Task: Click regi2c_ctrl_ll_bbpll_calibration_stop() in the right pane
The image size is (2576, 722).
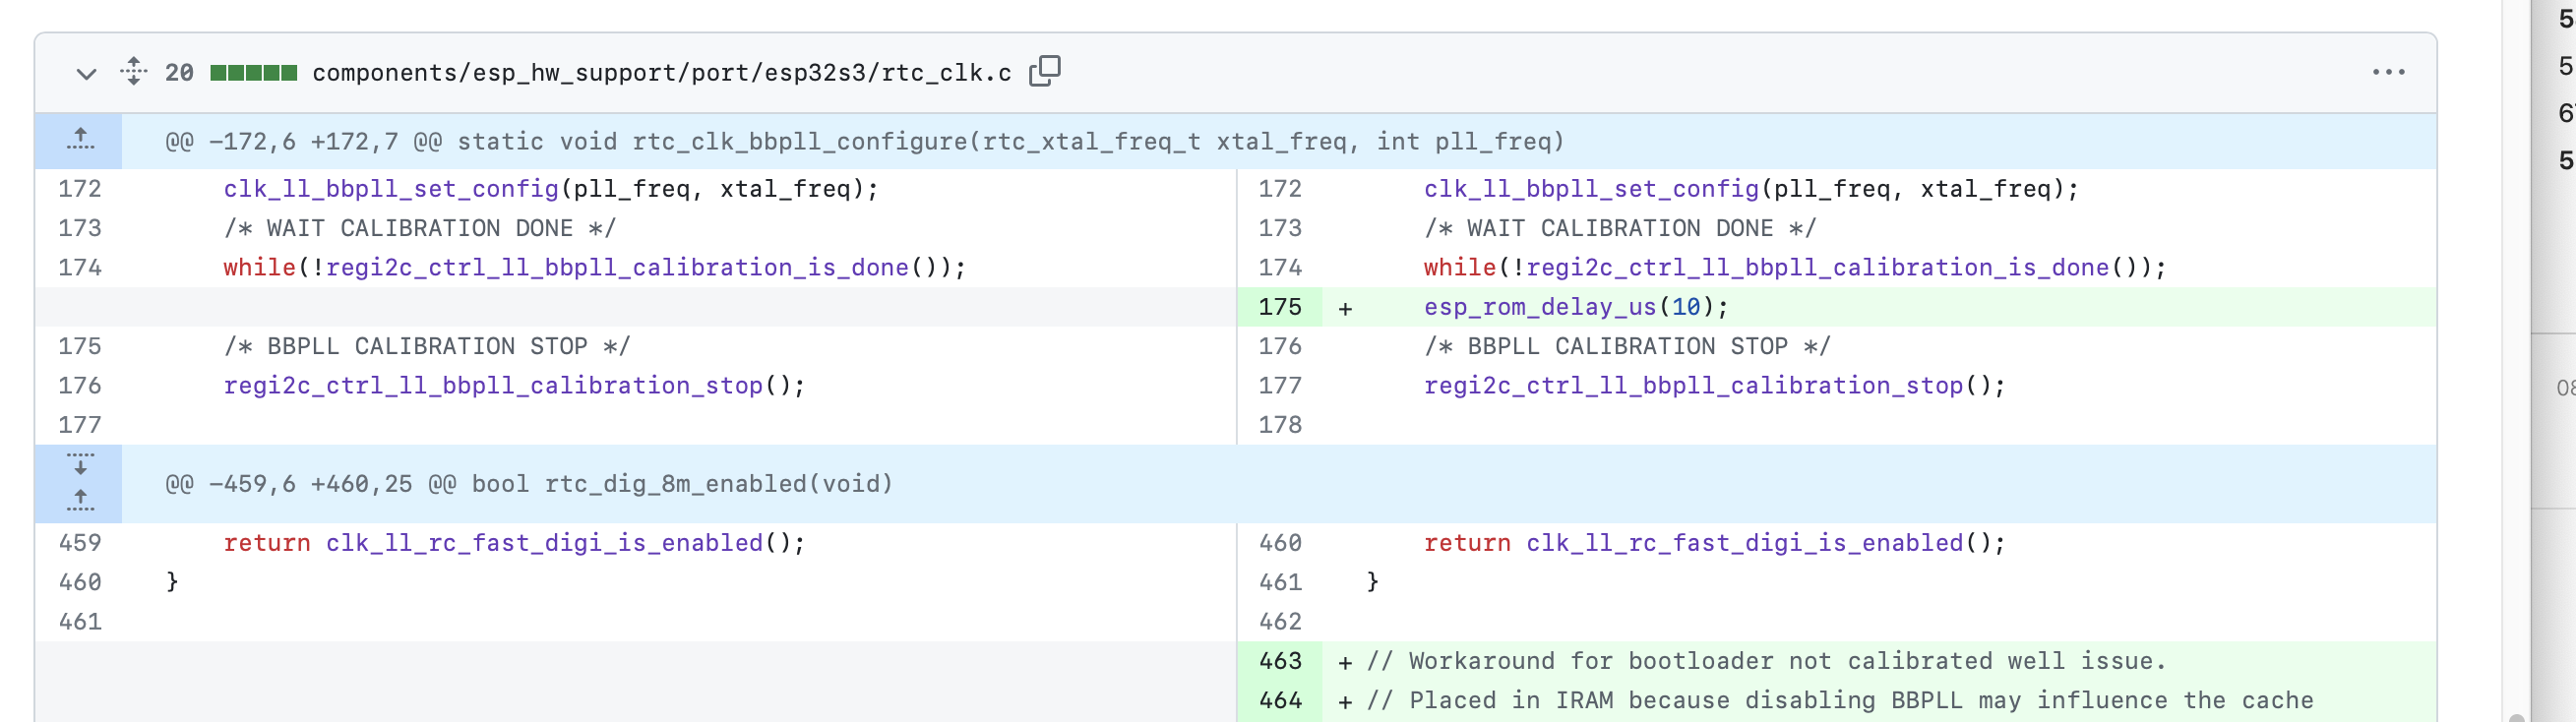Action: [1714, 386]
